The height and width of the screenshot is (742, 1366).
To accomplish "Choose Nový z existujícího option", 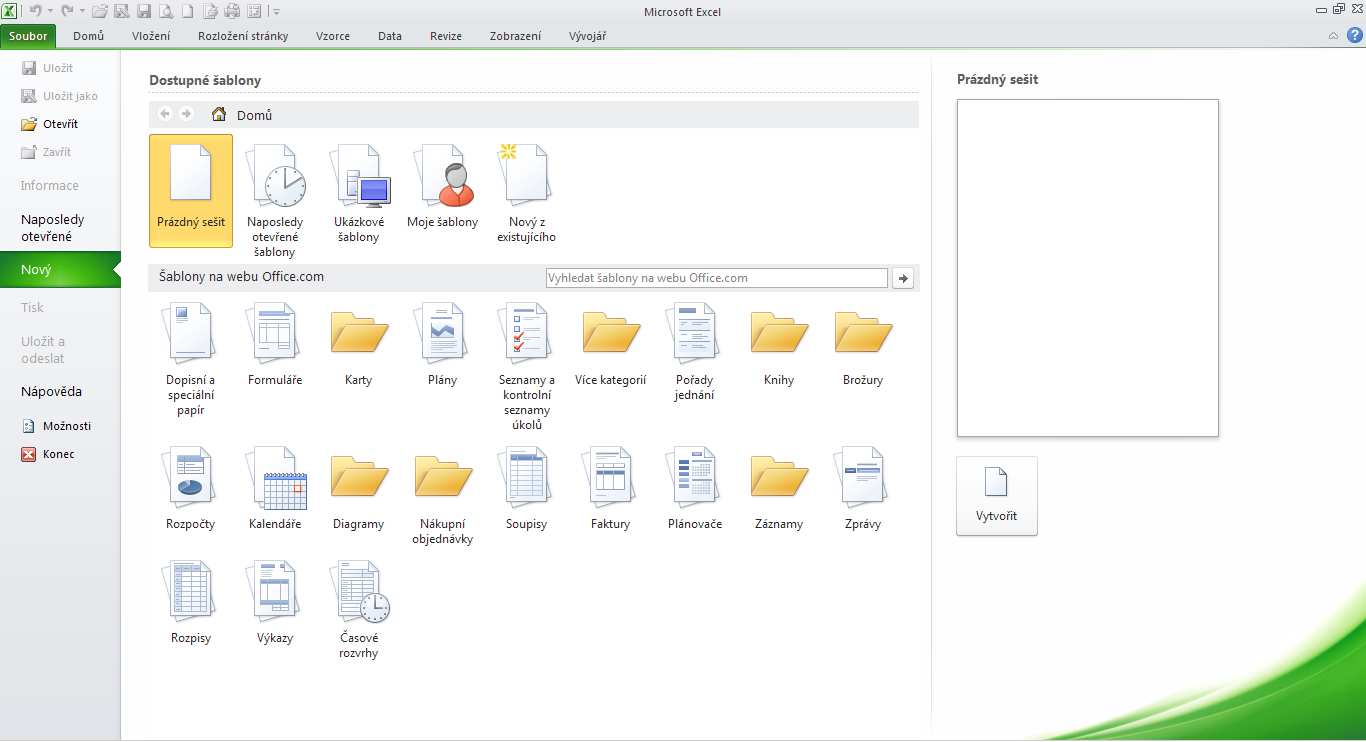I will (x=527, y=193).
